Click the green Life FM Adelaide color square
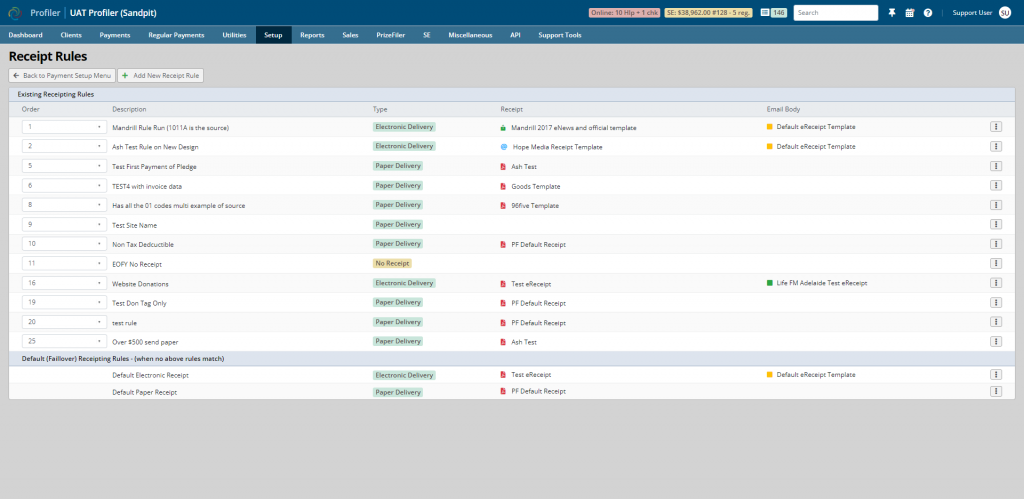Screen dimensions: 1024x499 769,283
